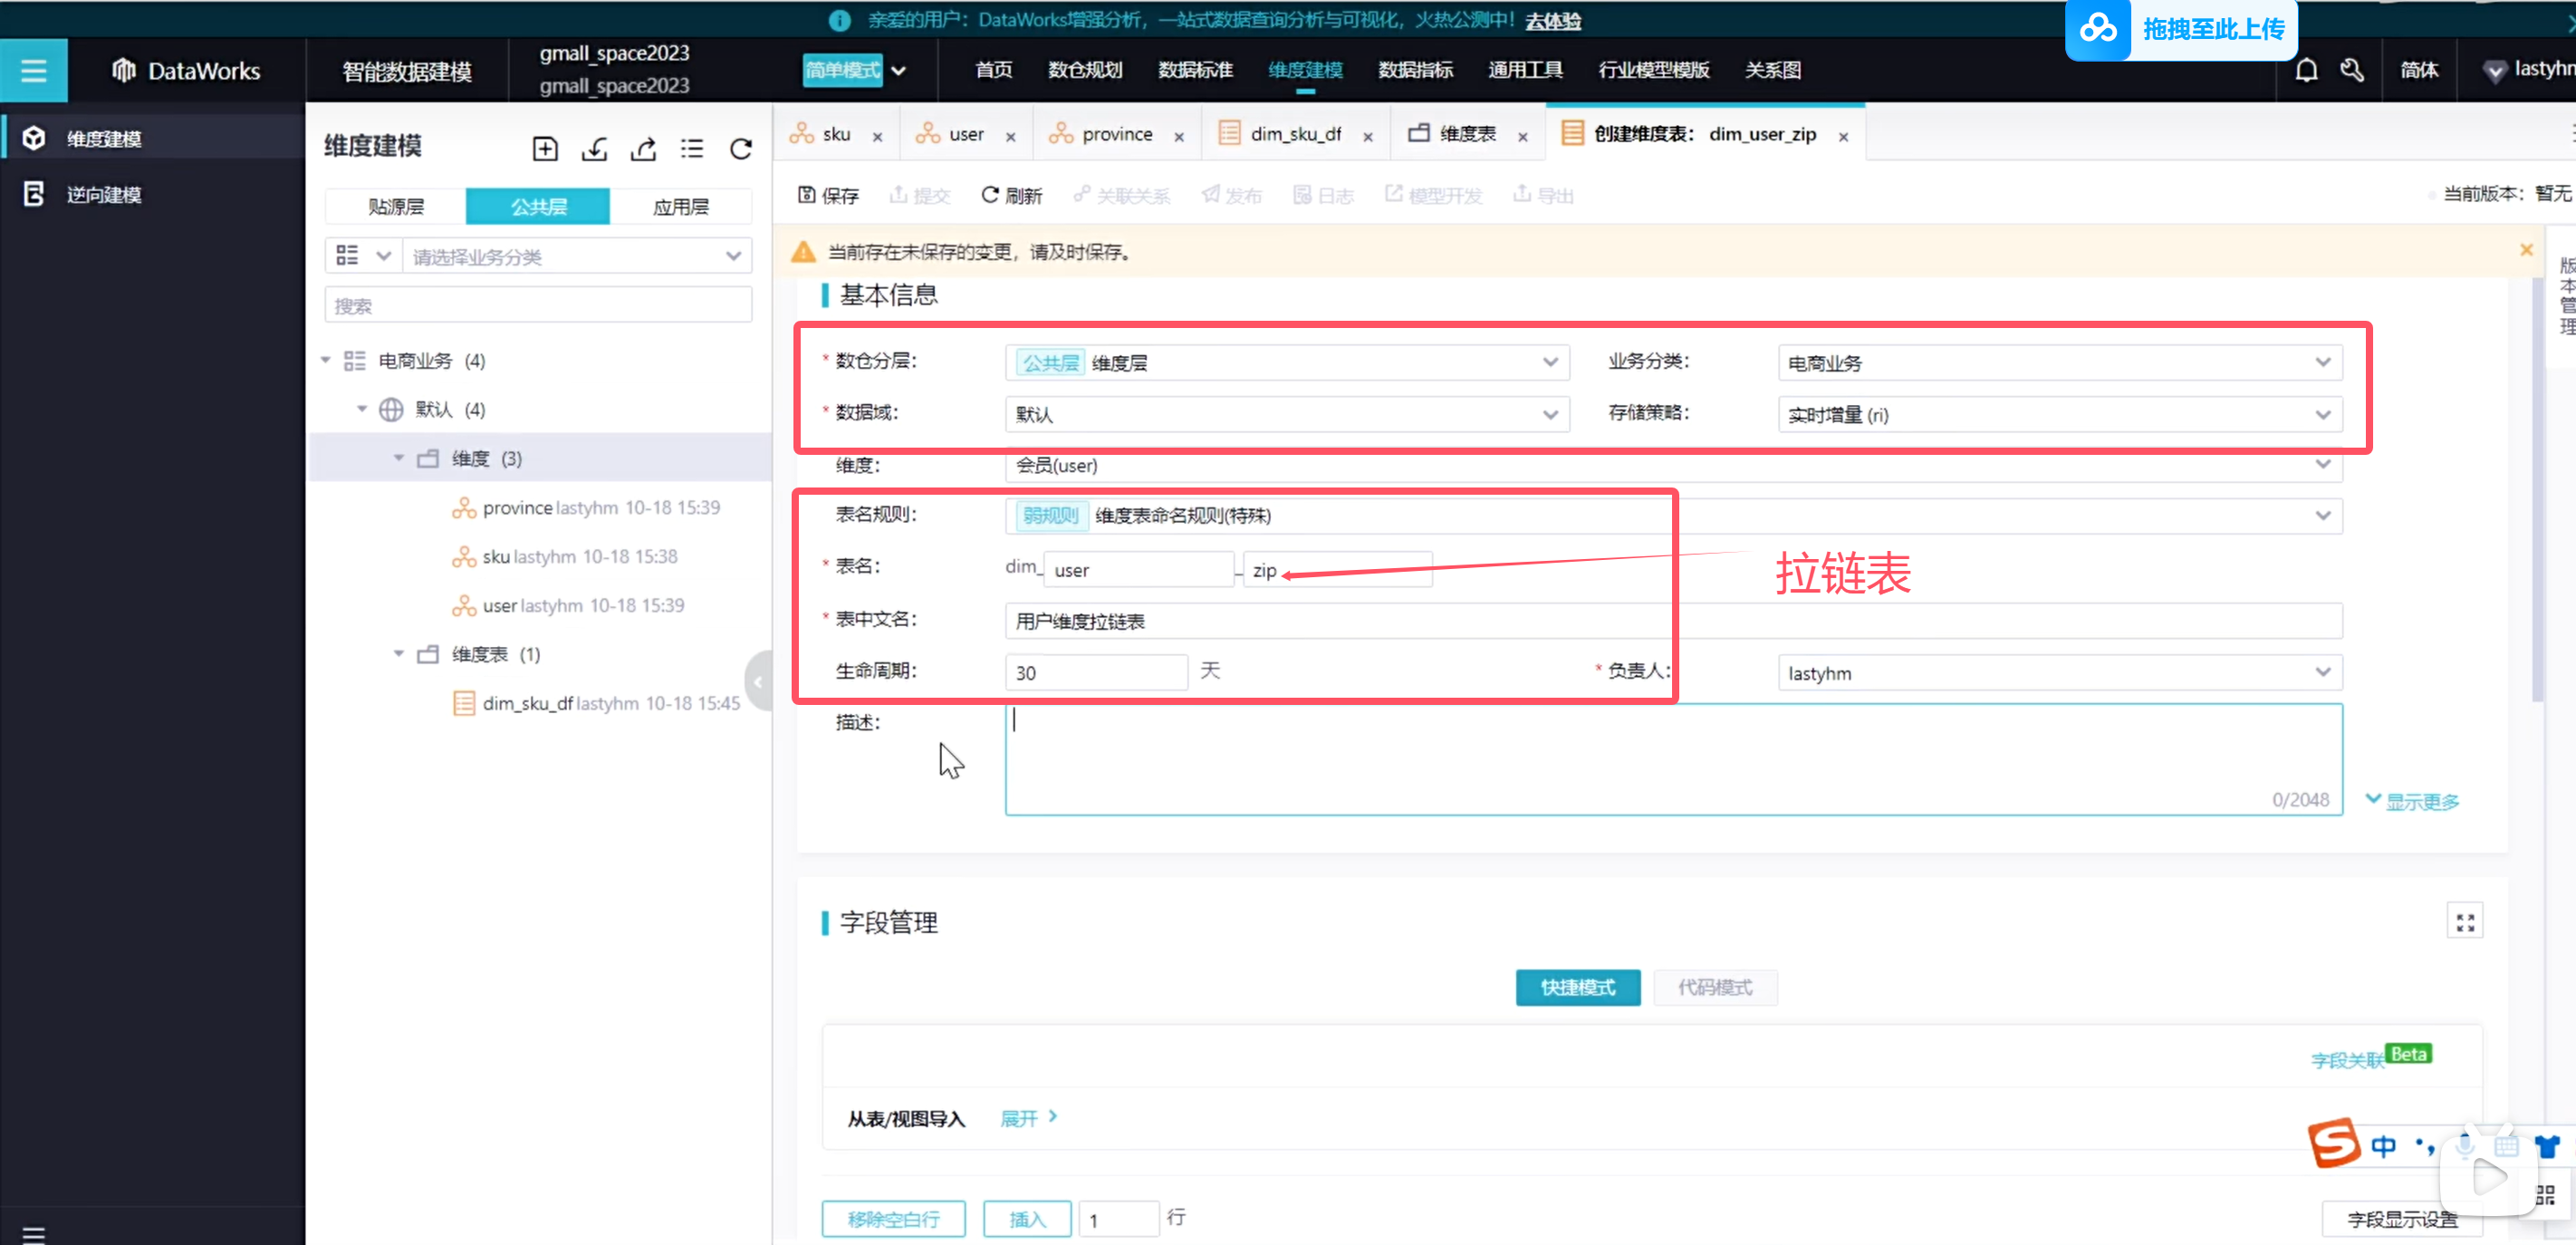Image resolution: width=2576 pixels, height=1245 pixels.
Task: Open the 数据指标 menu
Action: [x=1414, y=70]
